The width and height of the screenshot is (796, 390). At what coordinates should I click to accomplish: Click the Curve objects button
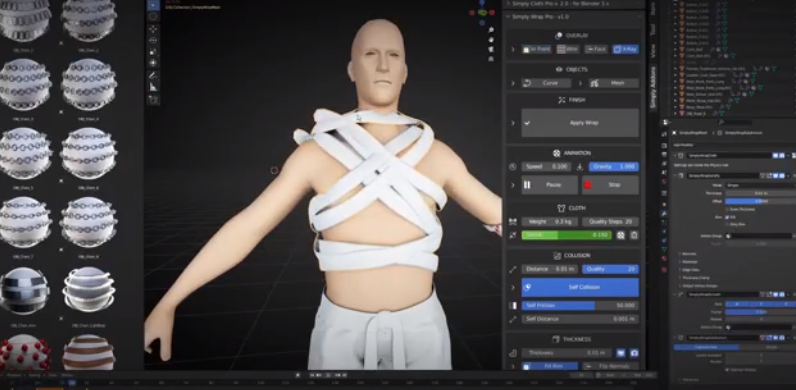546,83
